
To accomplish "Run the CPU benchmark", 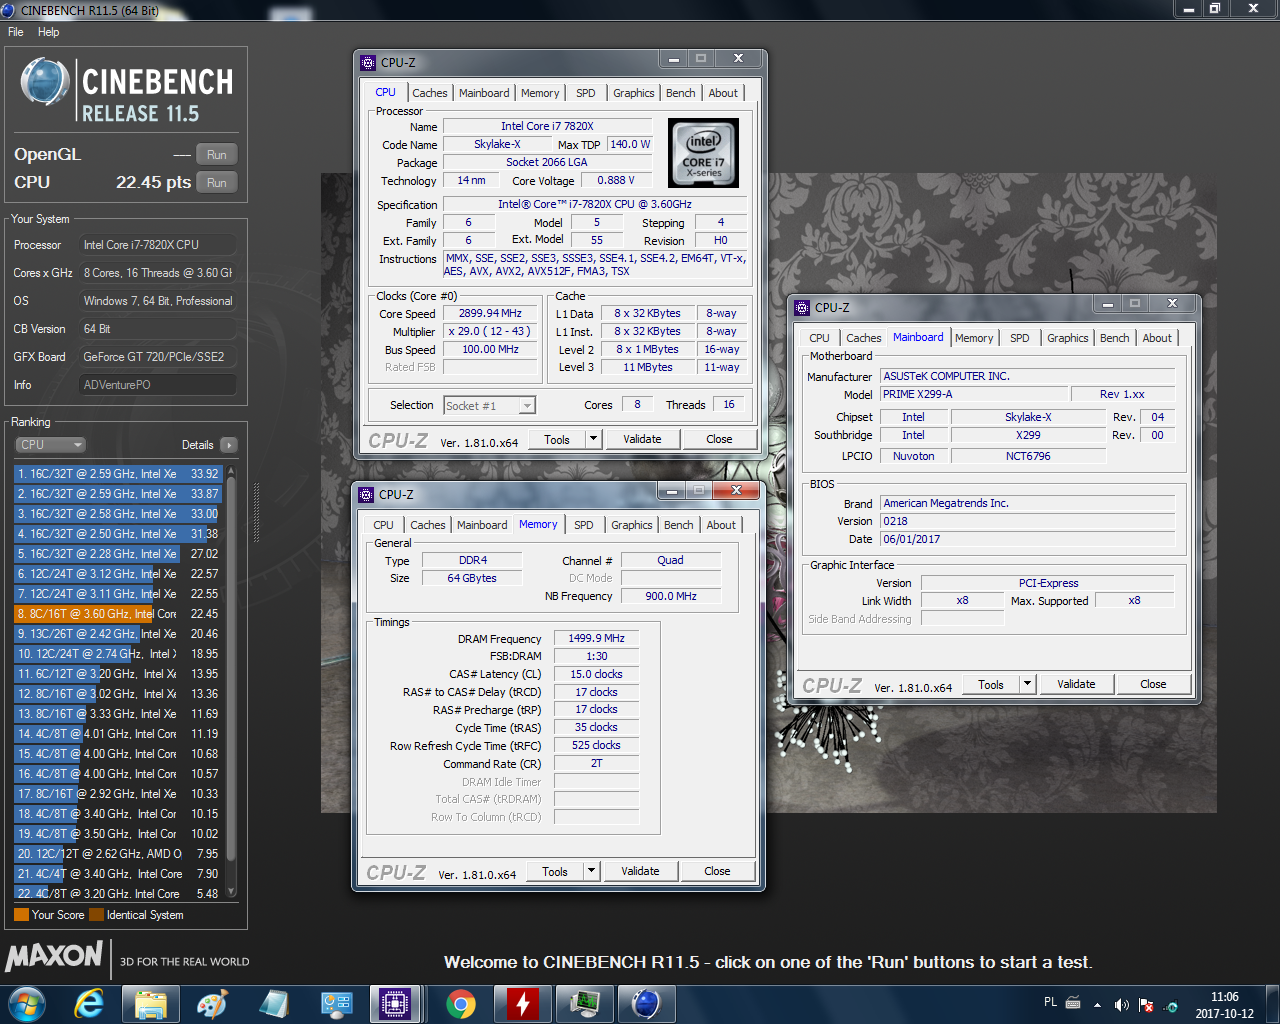I will [x=217, y=183].
